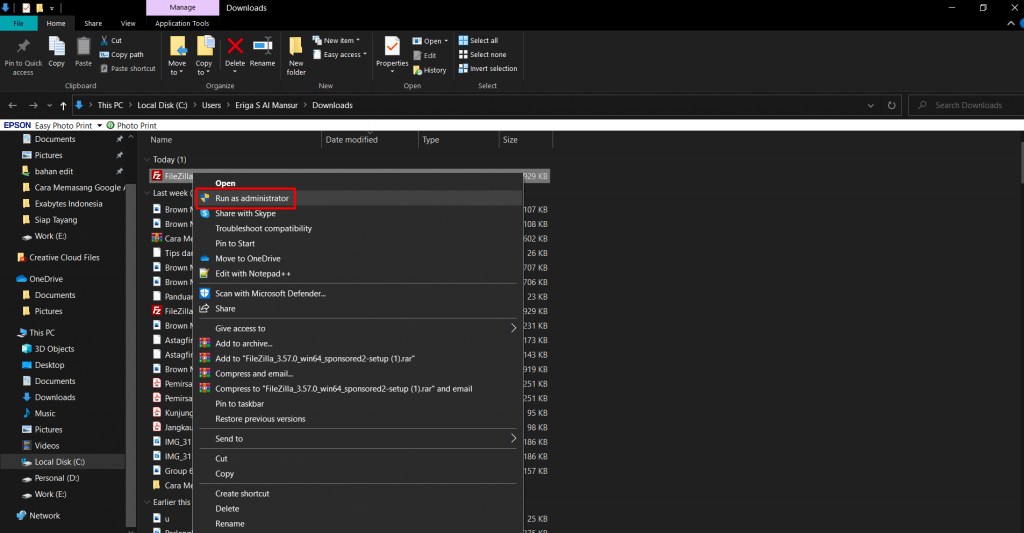This screenshot has width=1024, height=533.
Task: Click Select all in ribbon
Action: [x=478, y=40]
